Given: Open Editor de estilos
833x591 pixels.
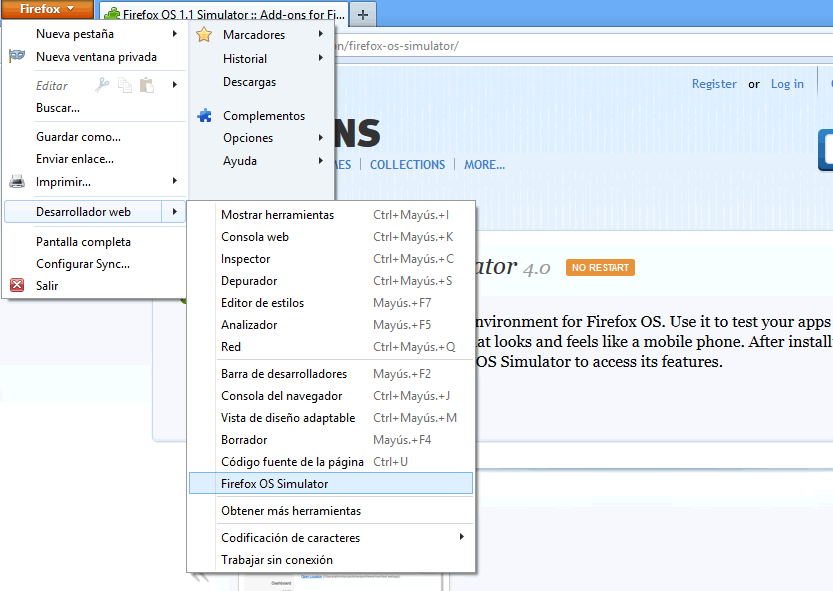Looking at the screenshot, I should pyautogui.click(x=330, y=303).
